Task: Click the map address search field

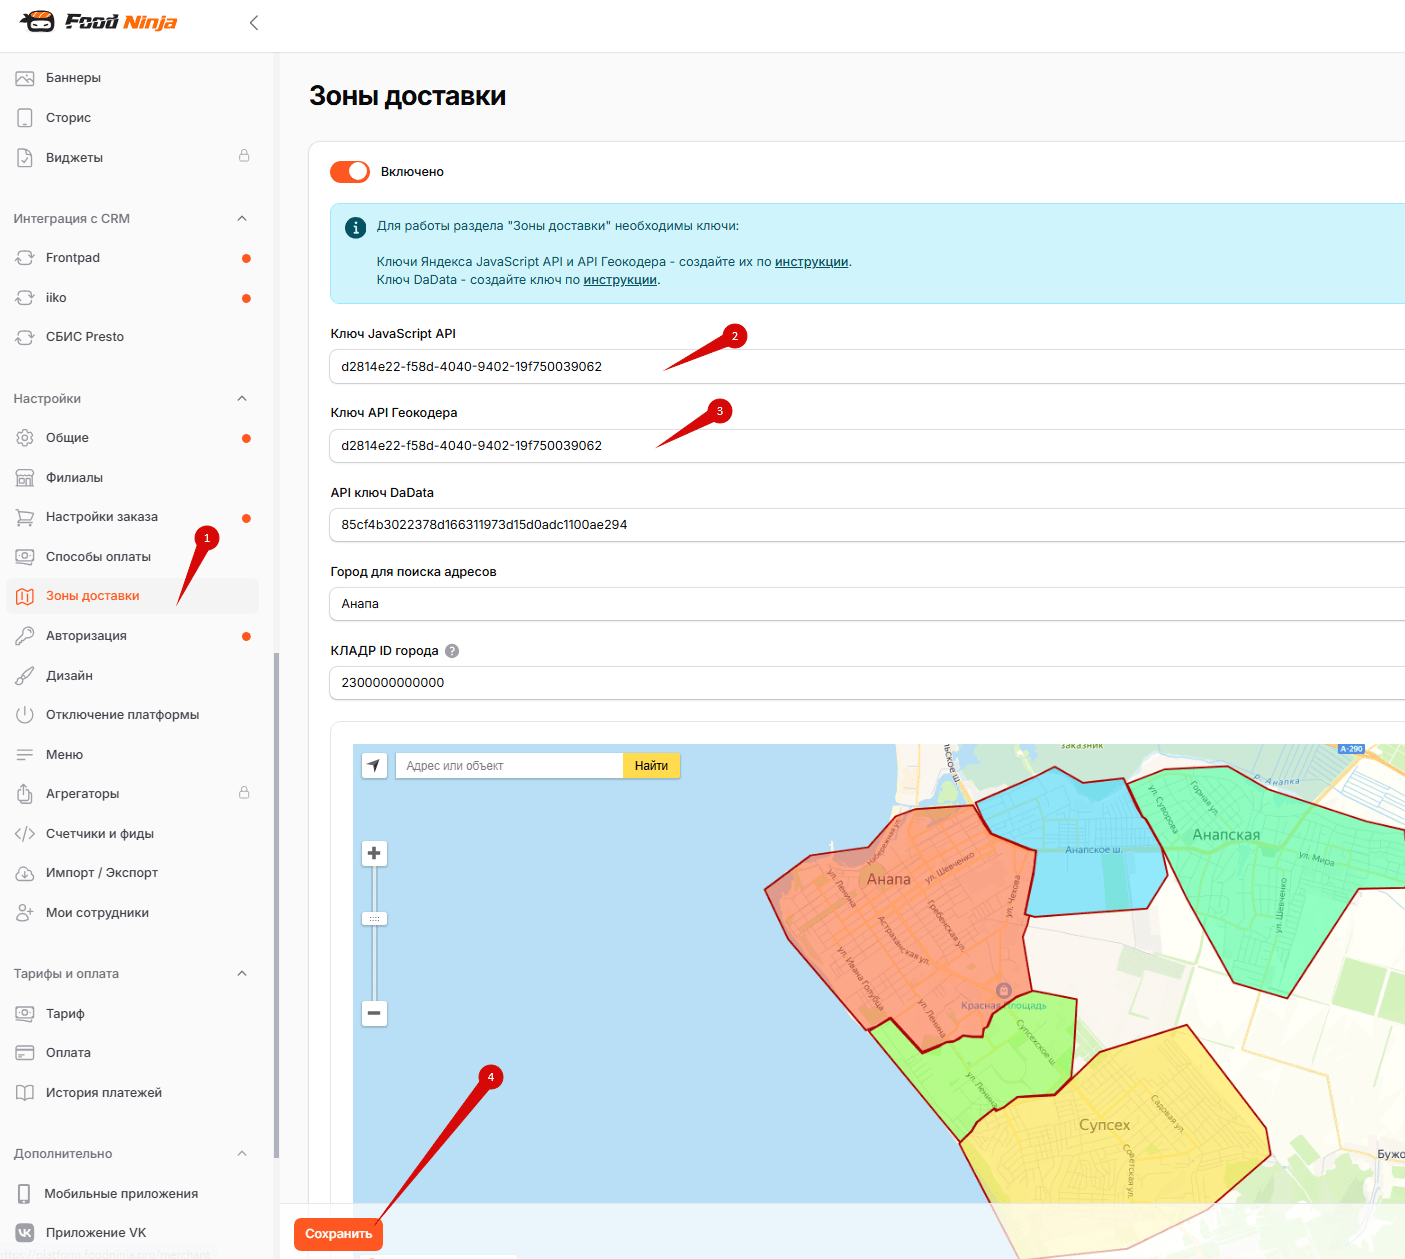Action: point(509,766)
